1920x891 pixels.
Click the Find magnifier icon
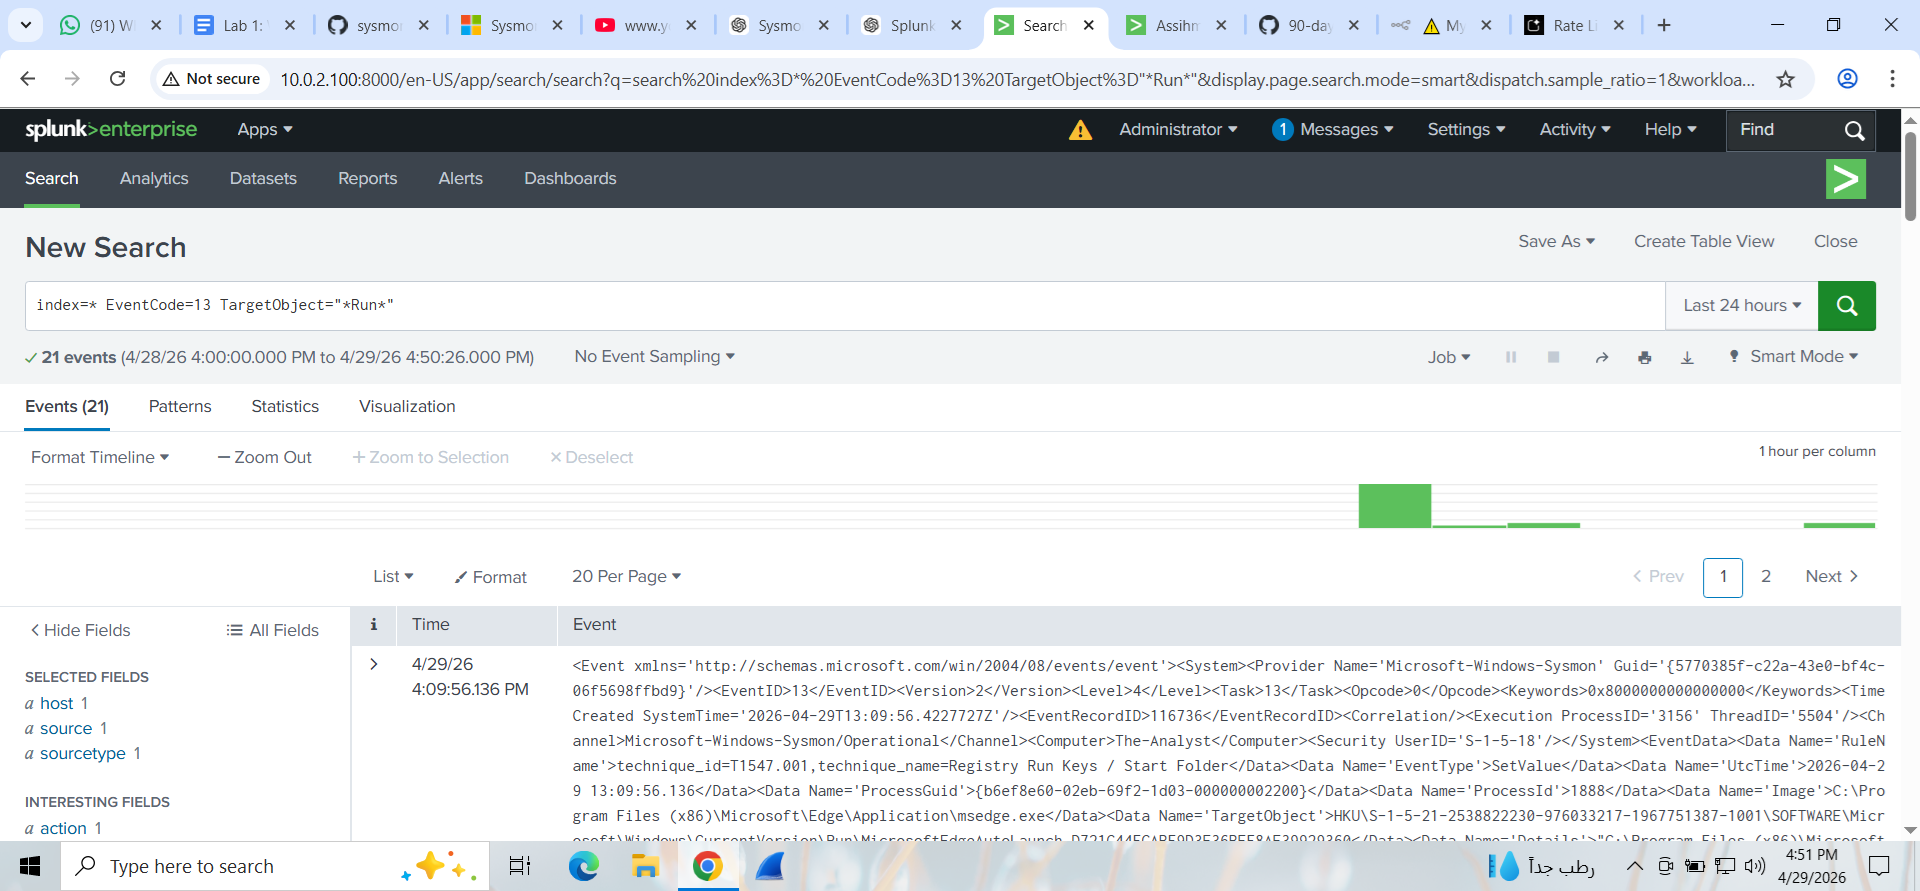[x=1854, y=130]
